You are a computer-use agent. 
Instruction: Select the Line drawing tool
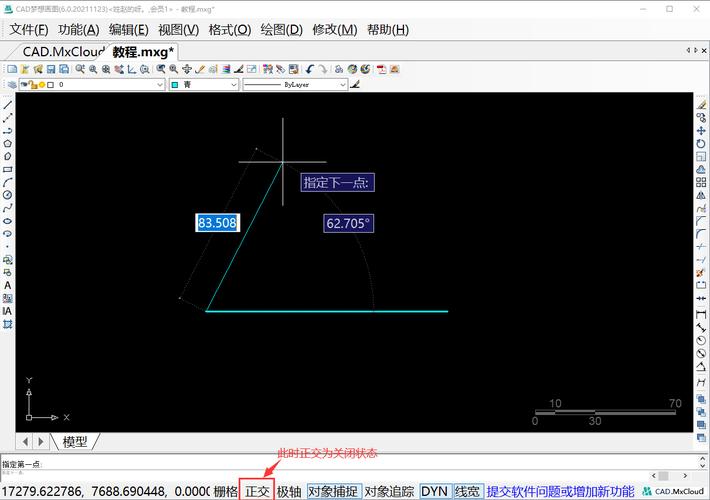7,105
